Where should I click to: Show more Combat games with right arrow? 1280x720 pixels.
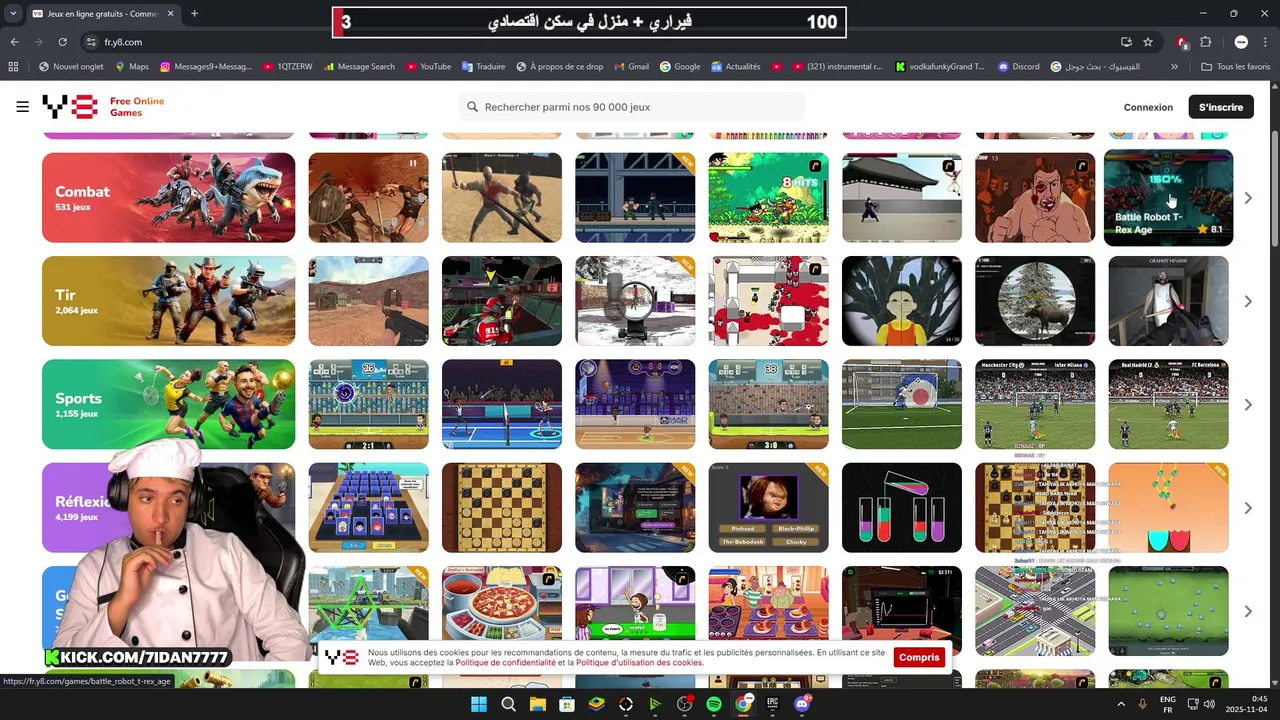point(1248,198)
